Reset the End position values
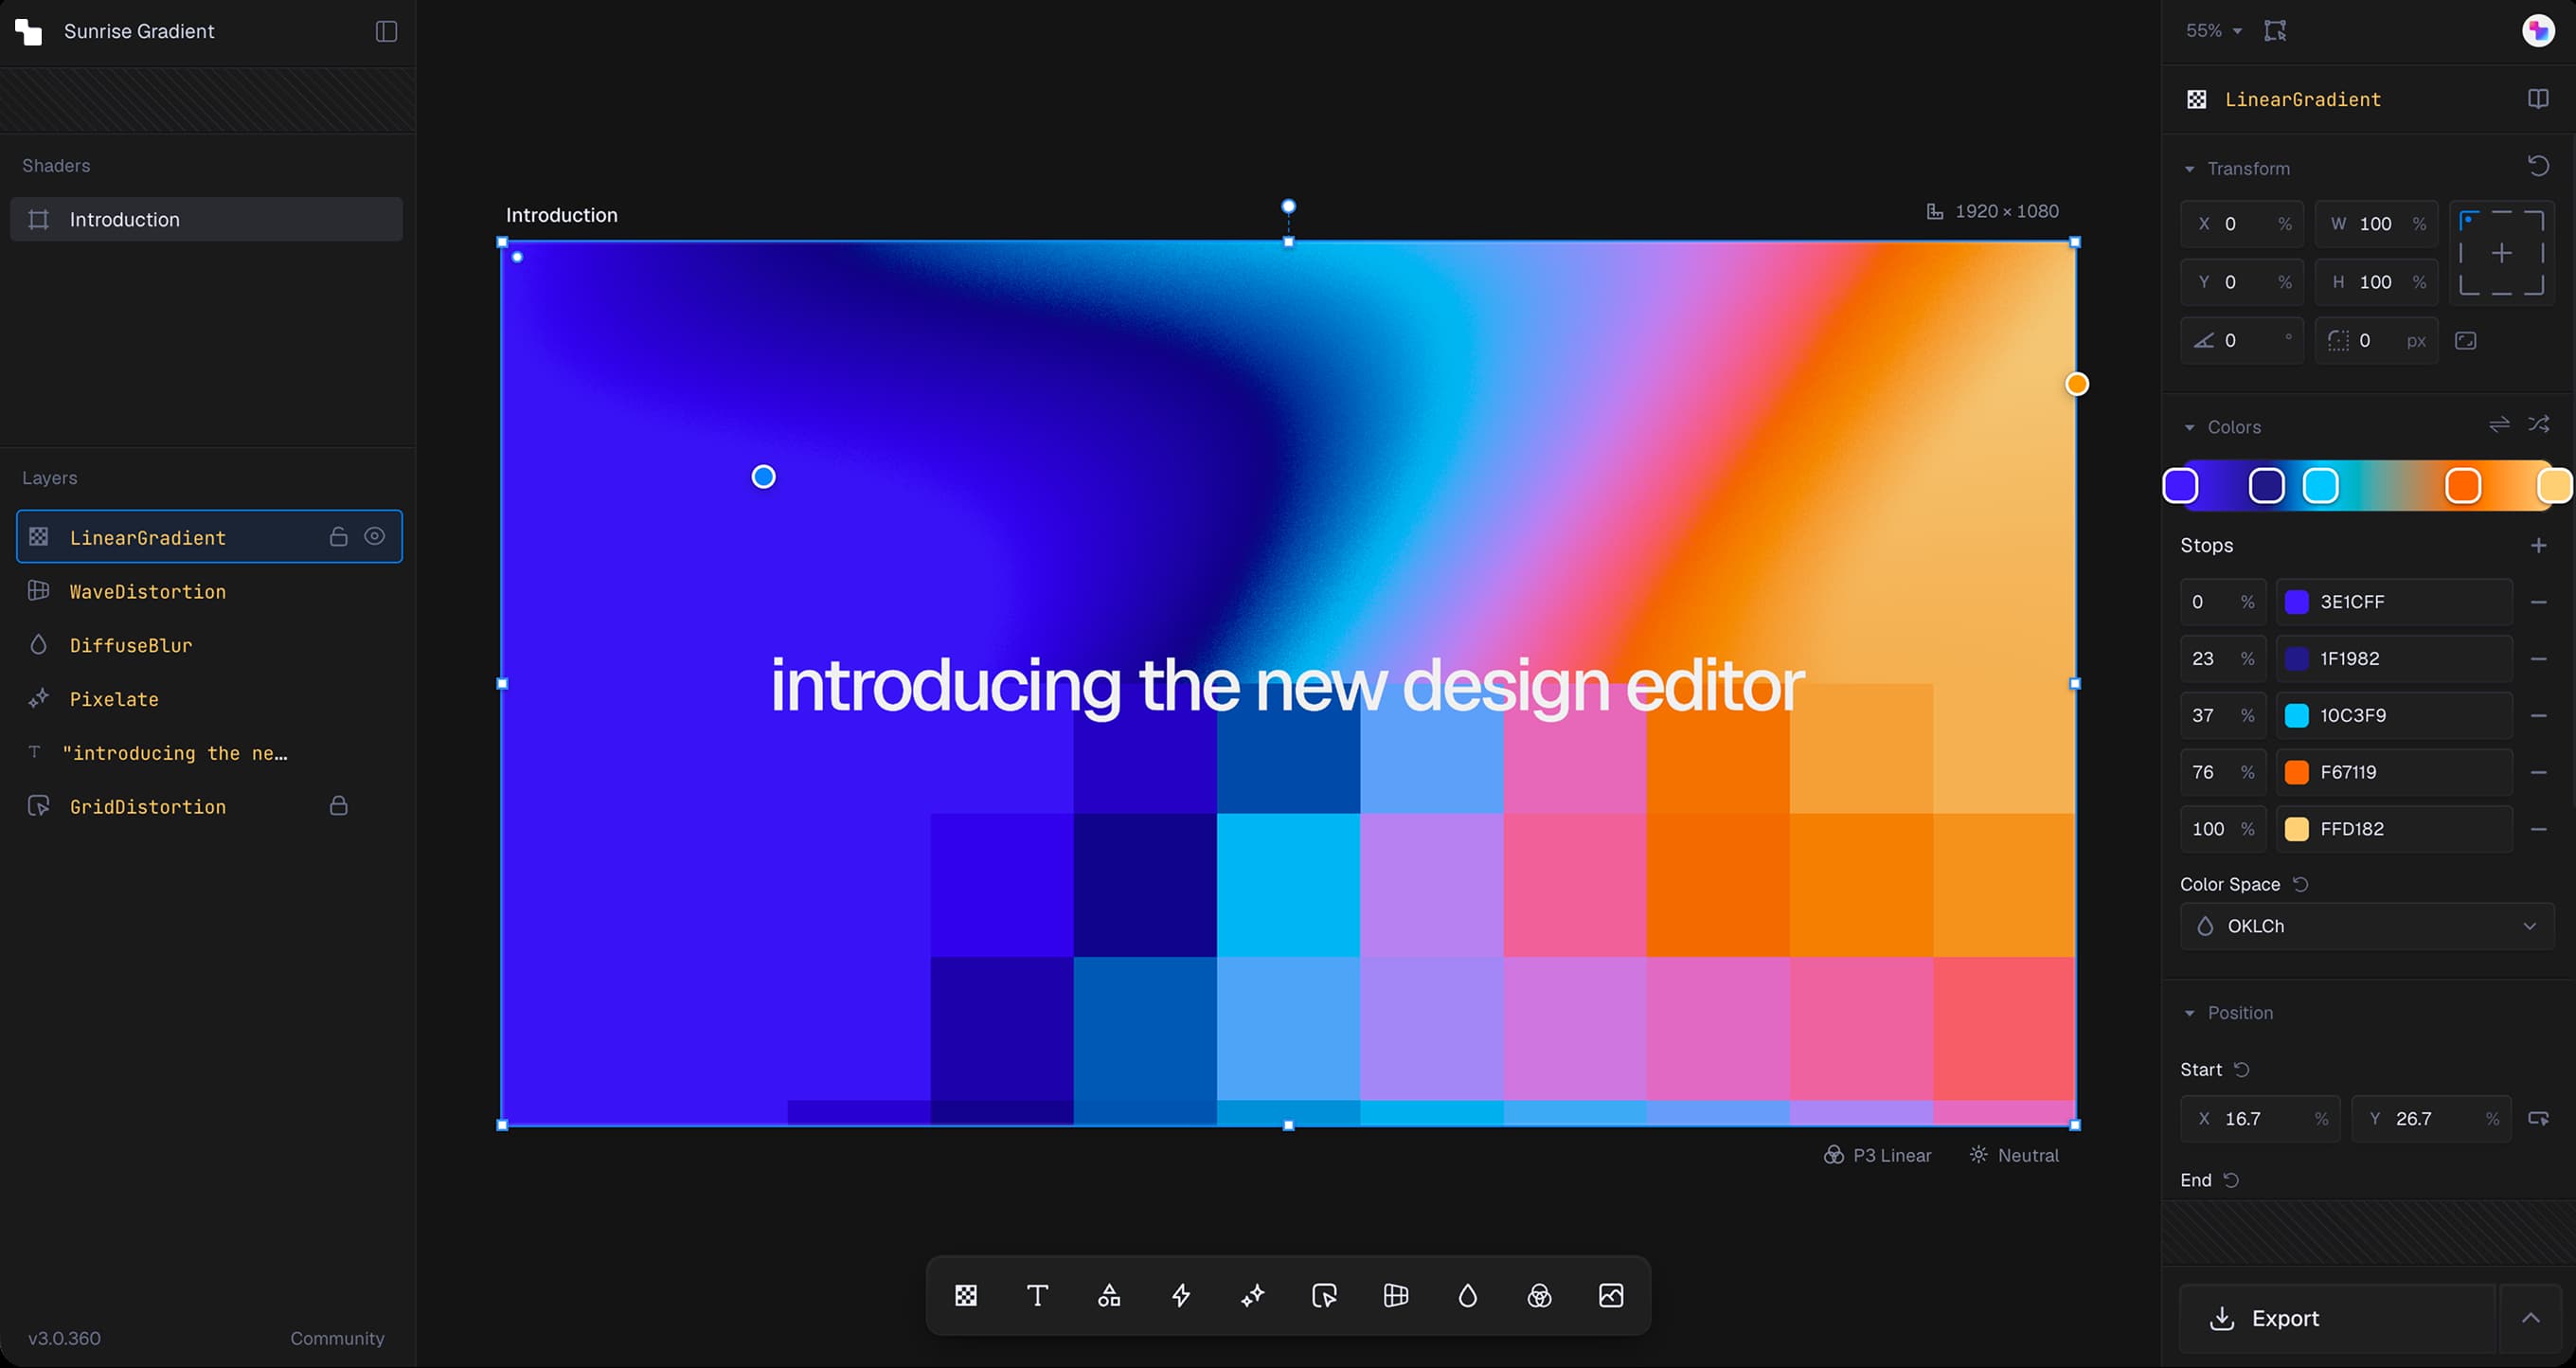Screen dimensions: 2576x1368 [x=2231, y=1180]
